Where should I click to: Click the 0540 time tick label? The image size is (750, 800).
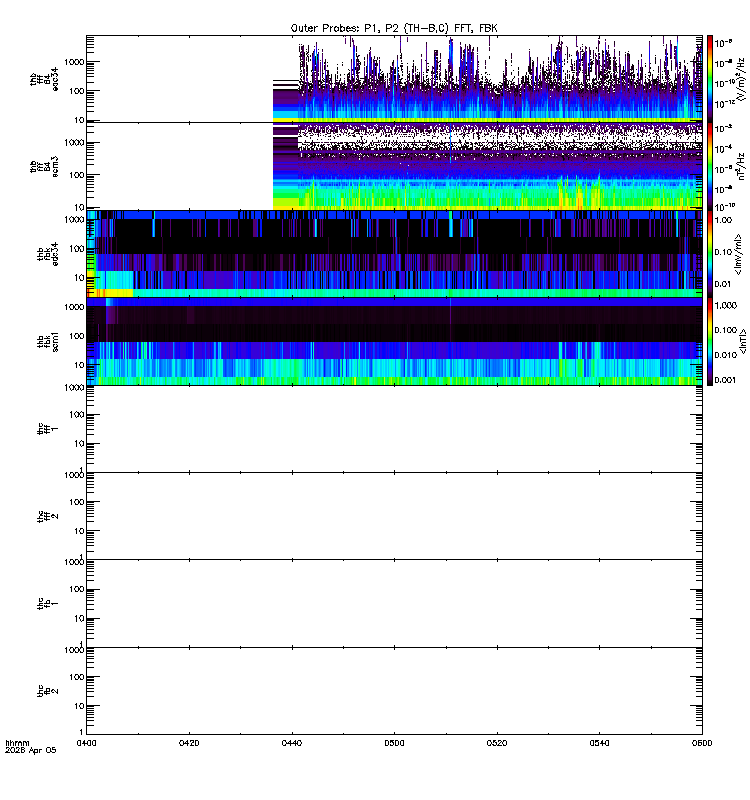(x=599, y=743)
